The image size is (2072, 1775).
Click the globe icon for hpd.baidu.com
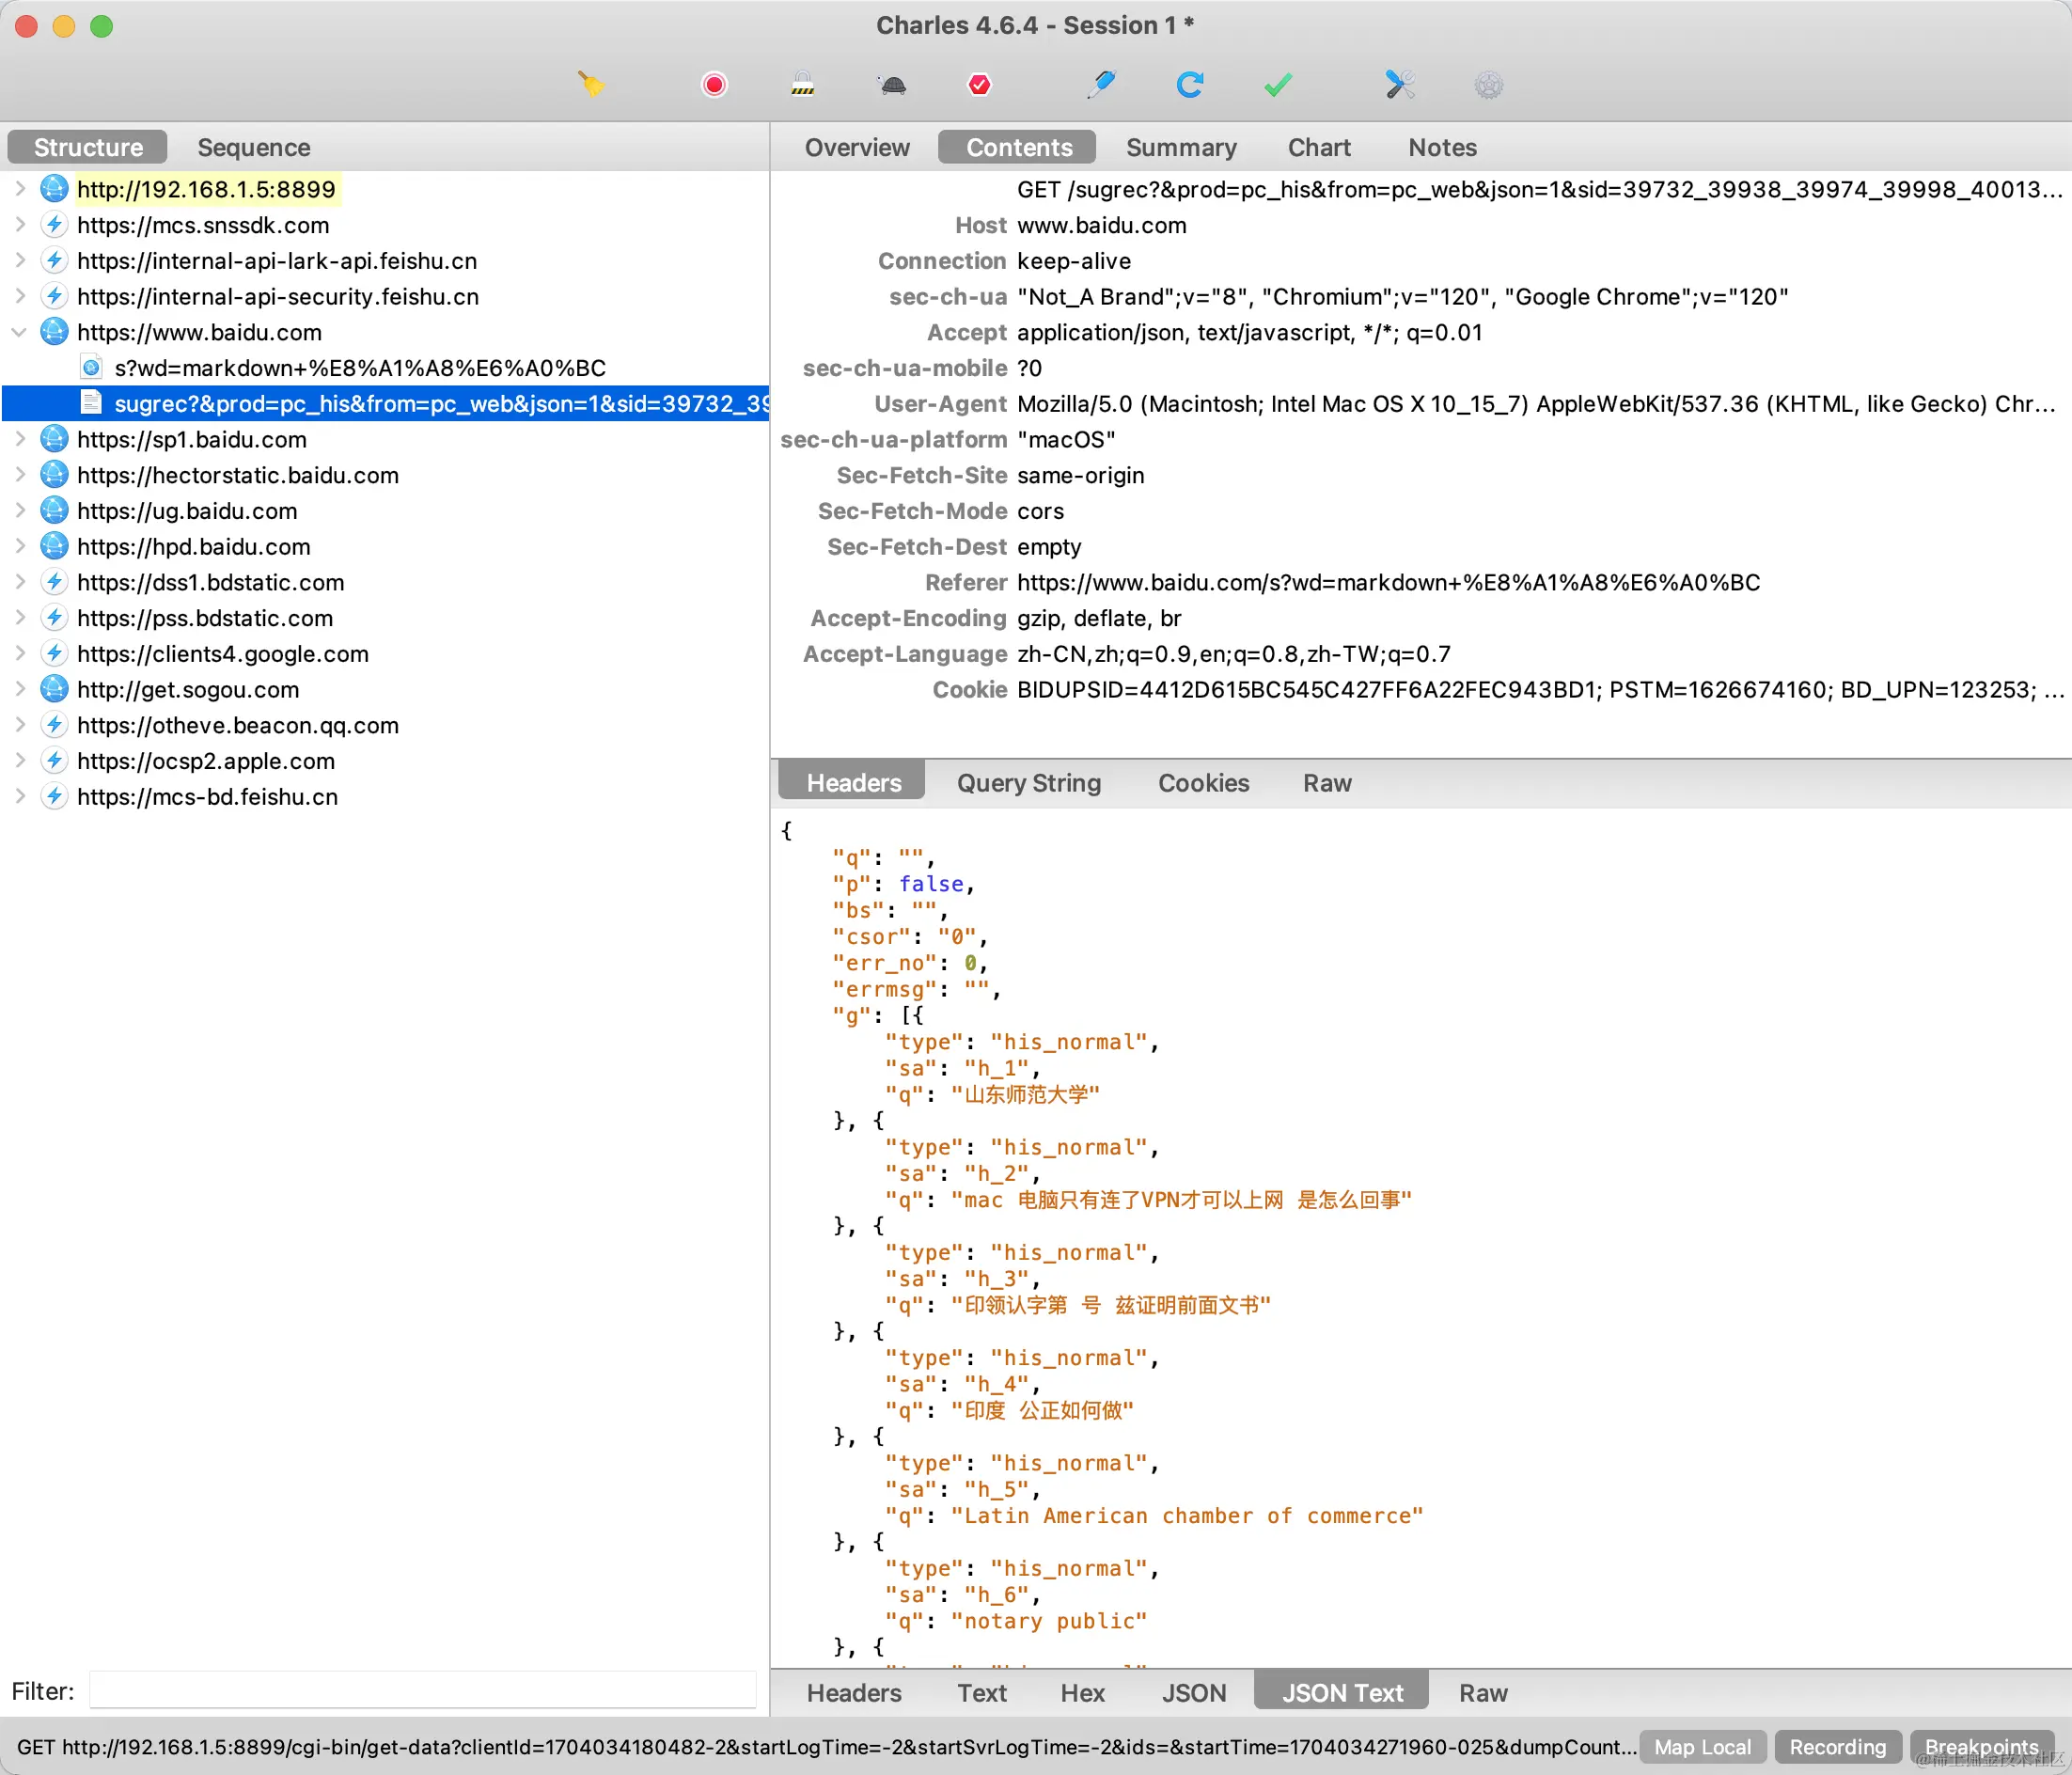point(54,546)
